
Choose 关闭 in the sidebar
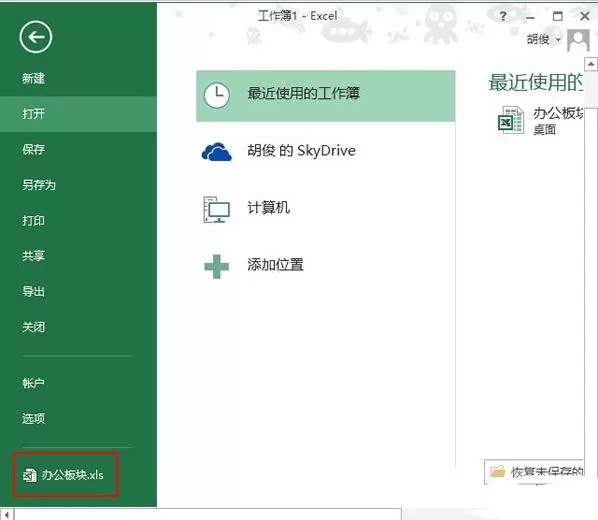pos(34,327)
